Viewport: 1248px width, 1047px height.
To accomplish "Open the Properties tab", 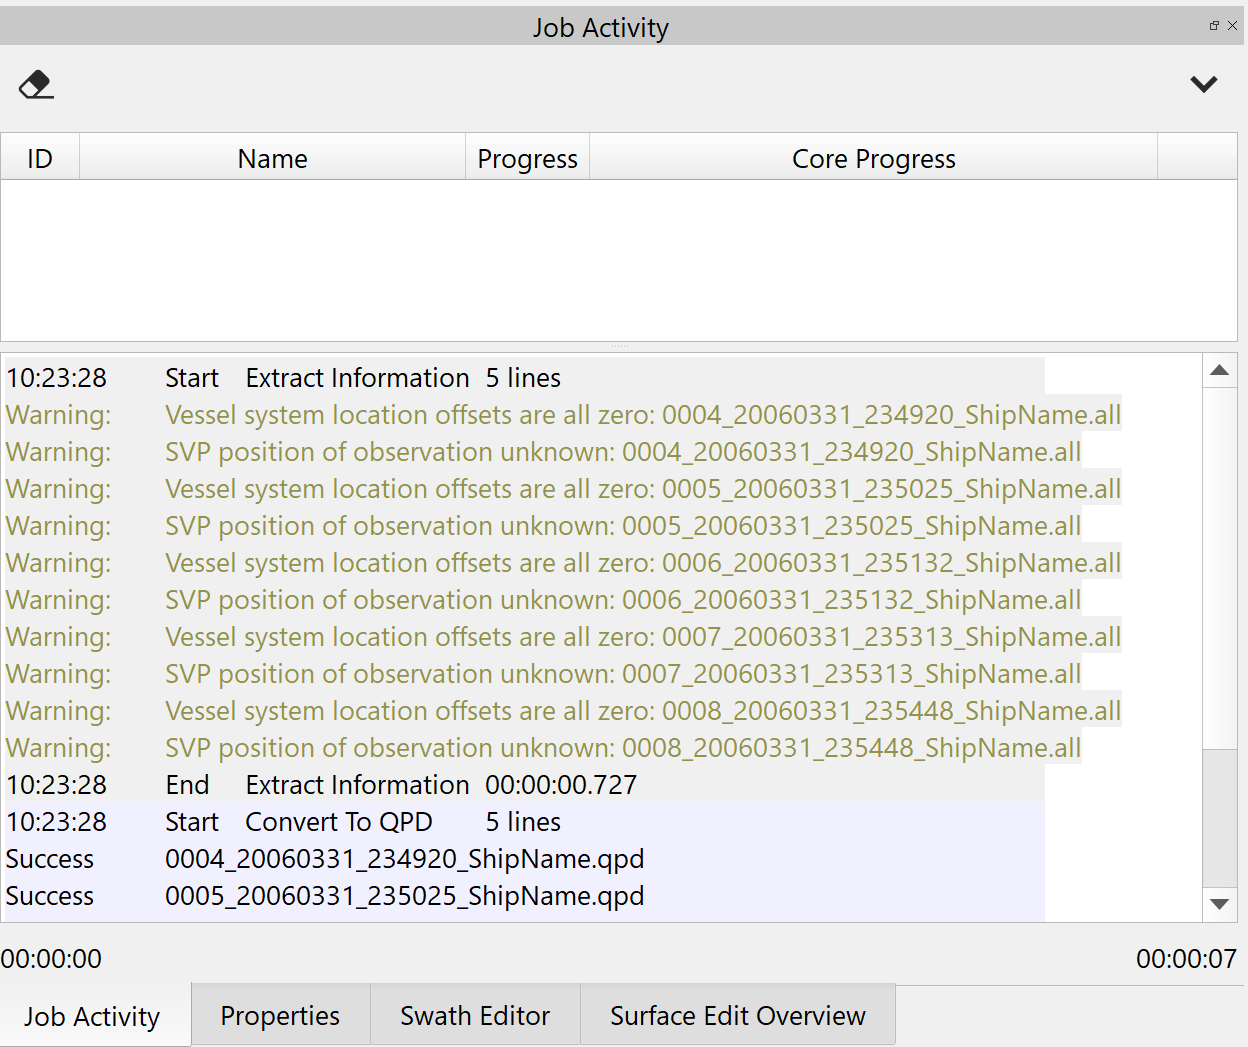I will click(x=280, y=1016).
